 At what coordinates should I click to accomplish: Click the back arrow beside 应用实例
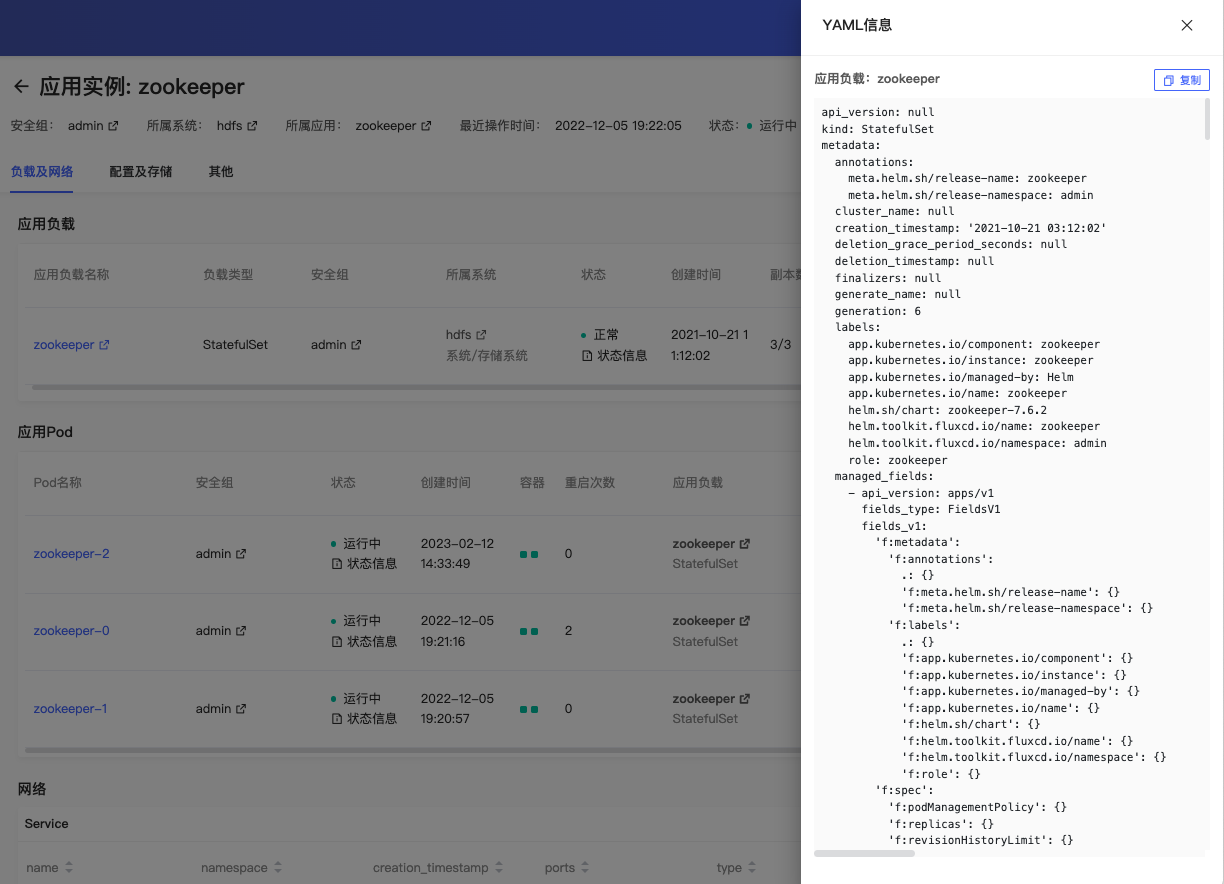pyautogui.click(x=21, y=86)
